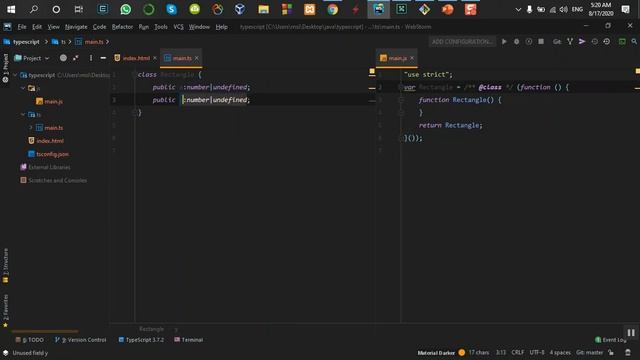The width and height of the screenshot is (640, 360).
Task: Open the Edit menu
Action: (x=37, y=27)
